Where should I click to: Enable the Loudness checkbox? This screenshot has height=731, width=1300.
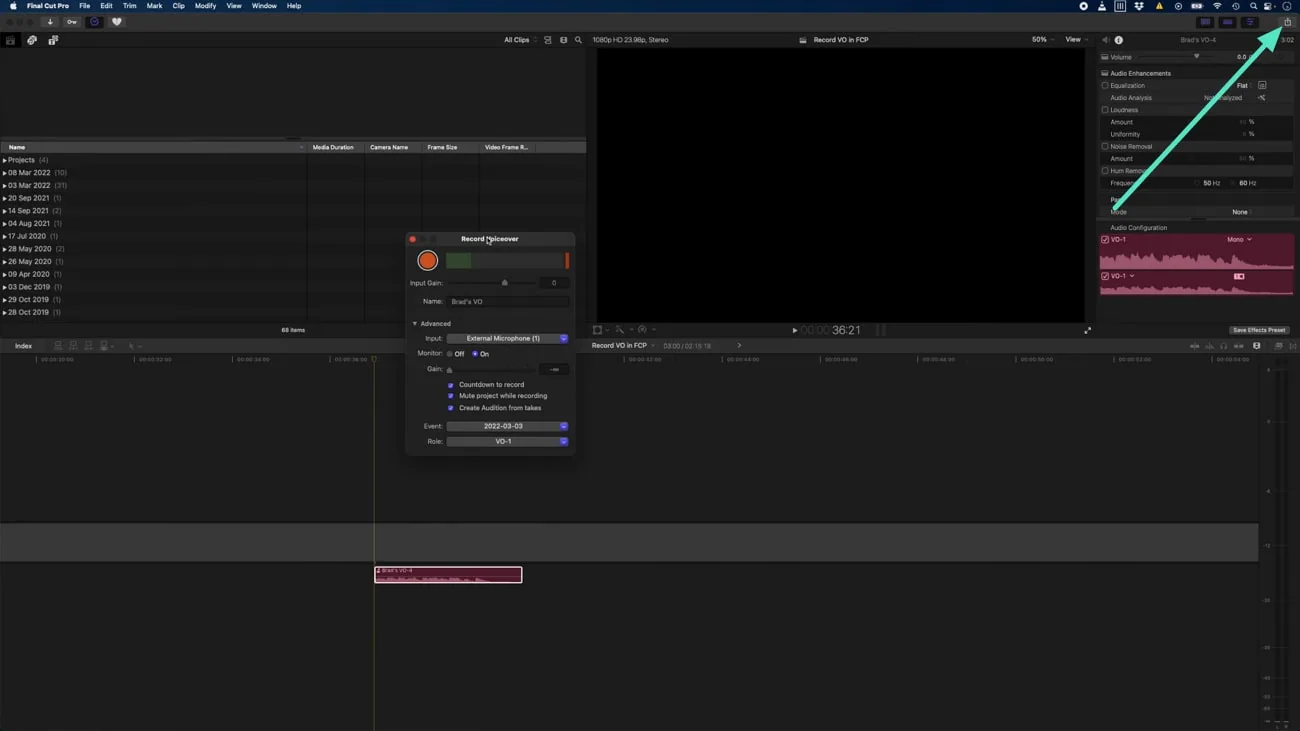[x=1105, y=110]
